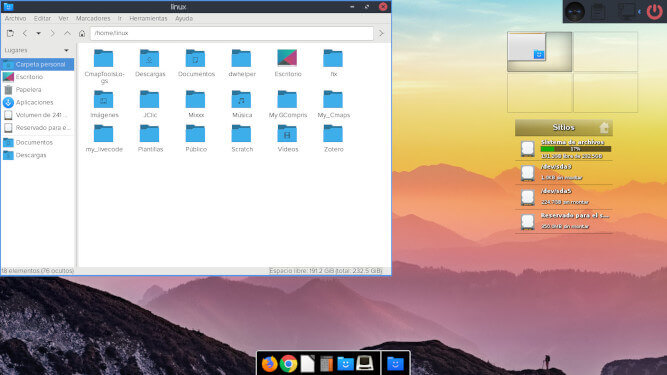The width and height of the screenshot is (667, 375).
Task: Open the navigation history dropdown arrow
Action: point(38,33)
